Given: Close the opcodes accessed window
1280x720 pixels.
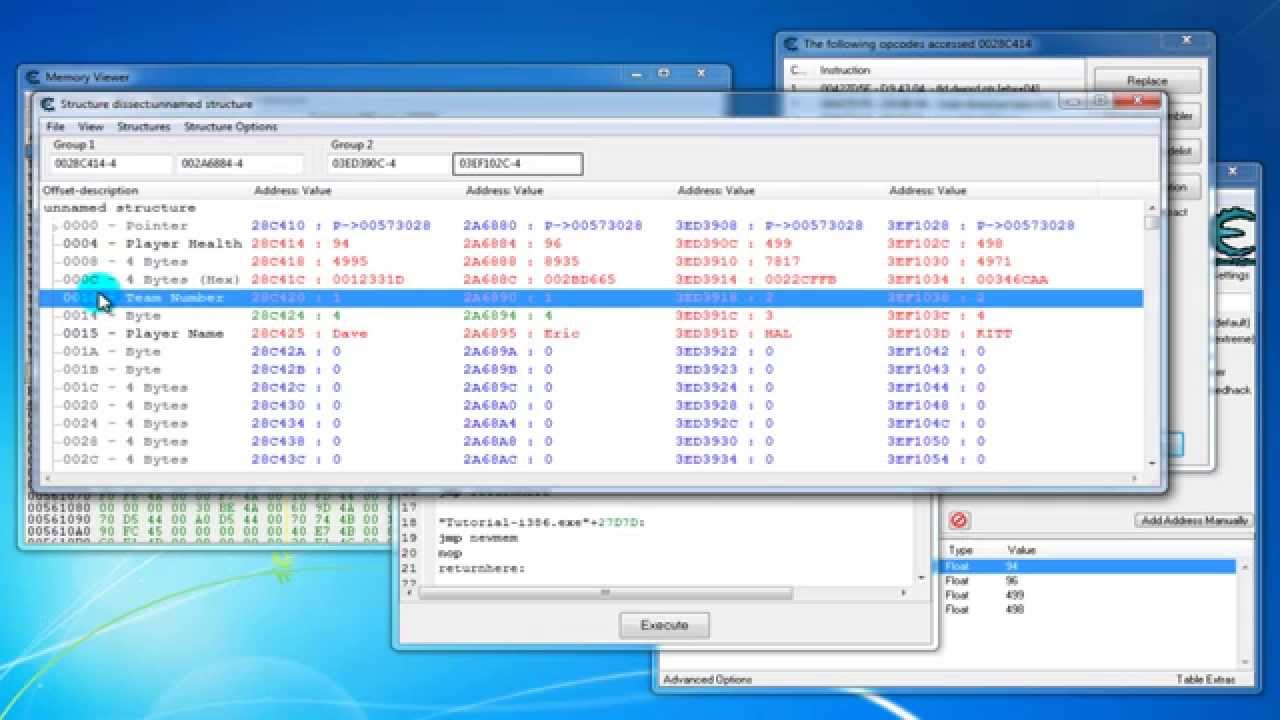Looking at the screenshot, I should pyautogui.click(x=1186, y=41).
